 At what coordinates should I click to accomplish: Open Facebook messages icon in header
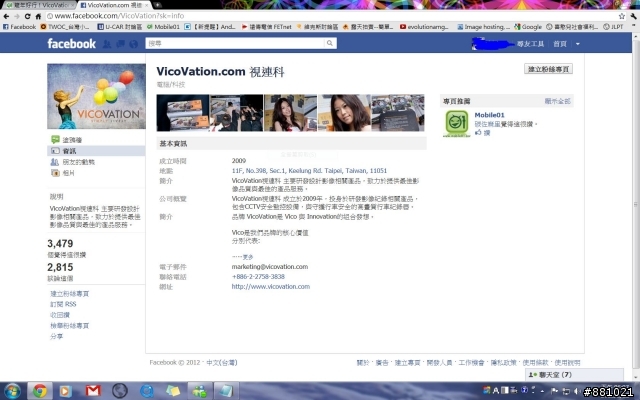pyautogui.click(x=120, y=44)
